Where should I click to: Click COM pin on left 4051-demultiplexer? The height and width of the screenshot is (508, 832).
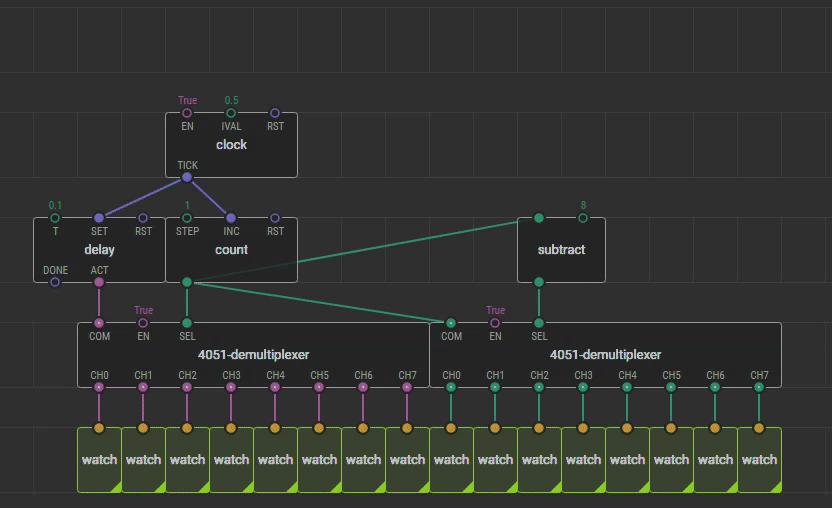99,323
